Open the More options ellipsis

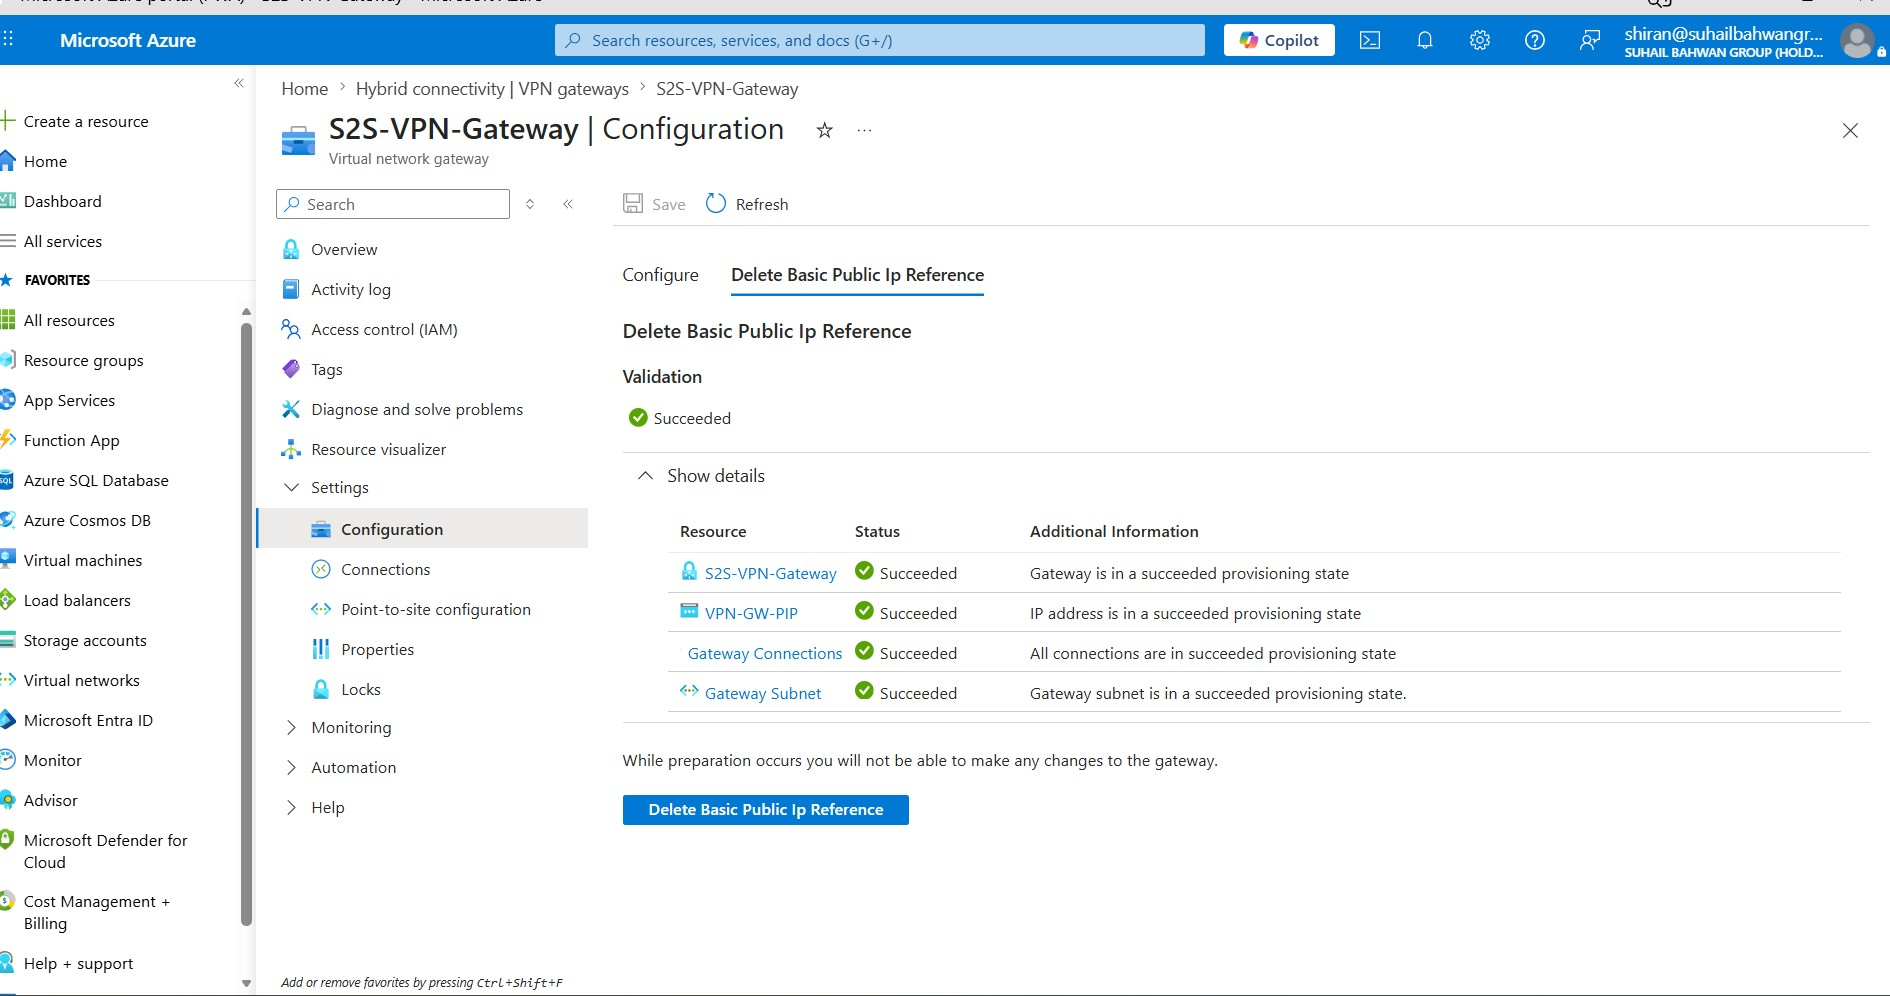pos(865,130)
